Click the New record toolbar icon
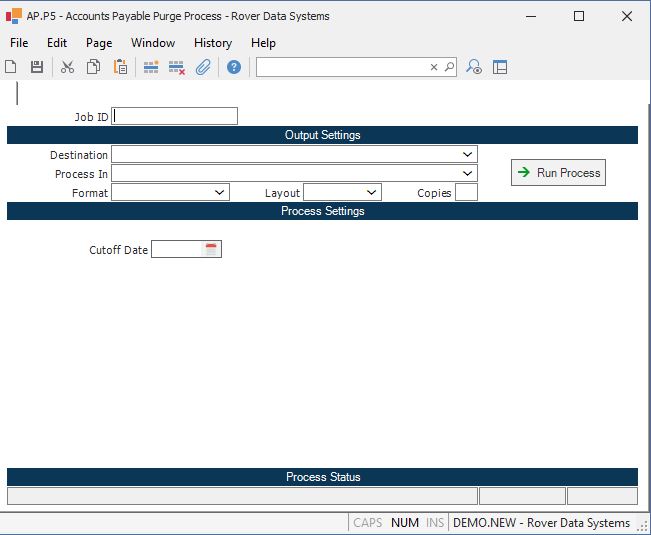 (11, 67)
